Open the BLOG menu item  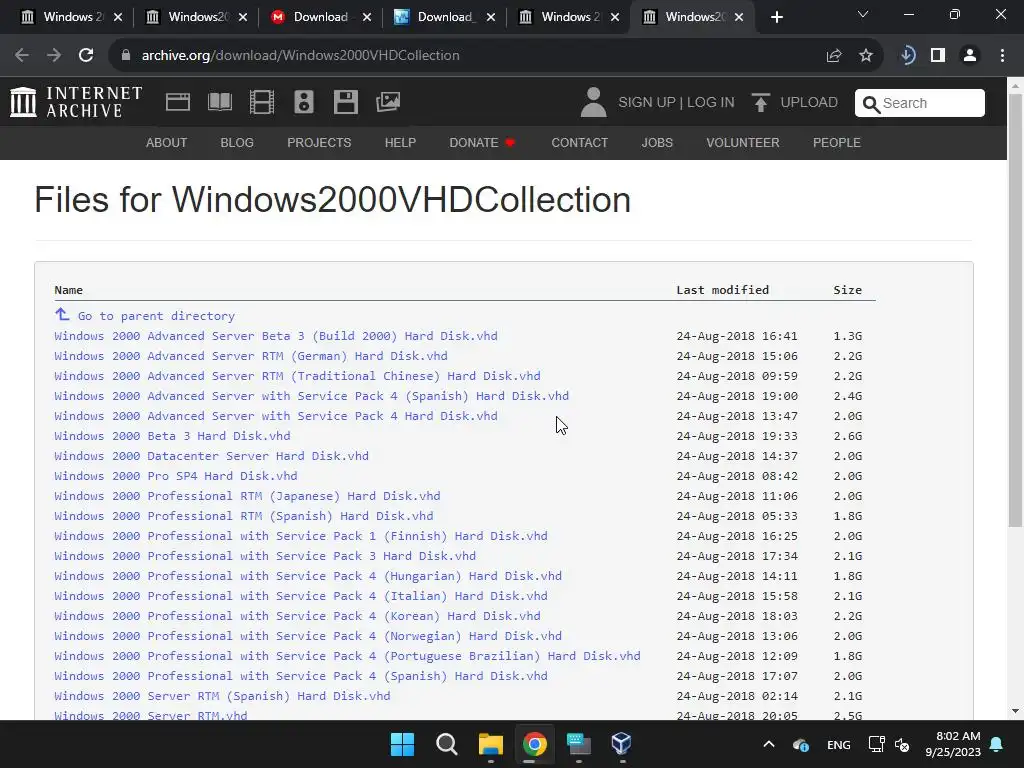coord(237,142)
